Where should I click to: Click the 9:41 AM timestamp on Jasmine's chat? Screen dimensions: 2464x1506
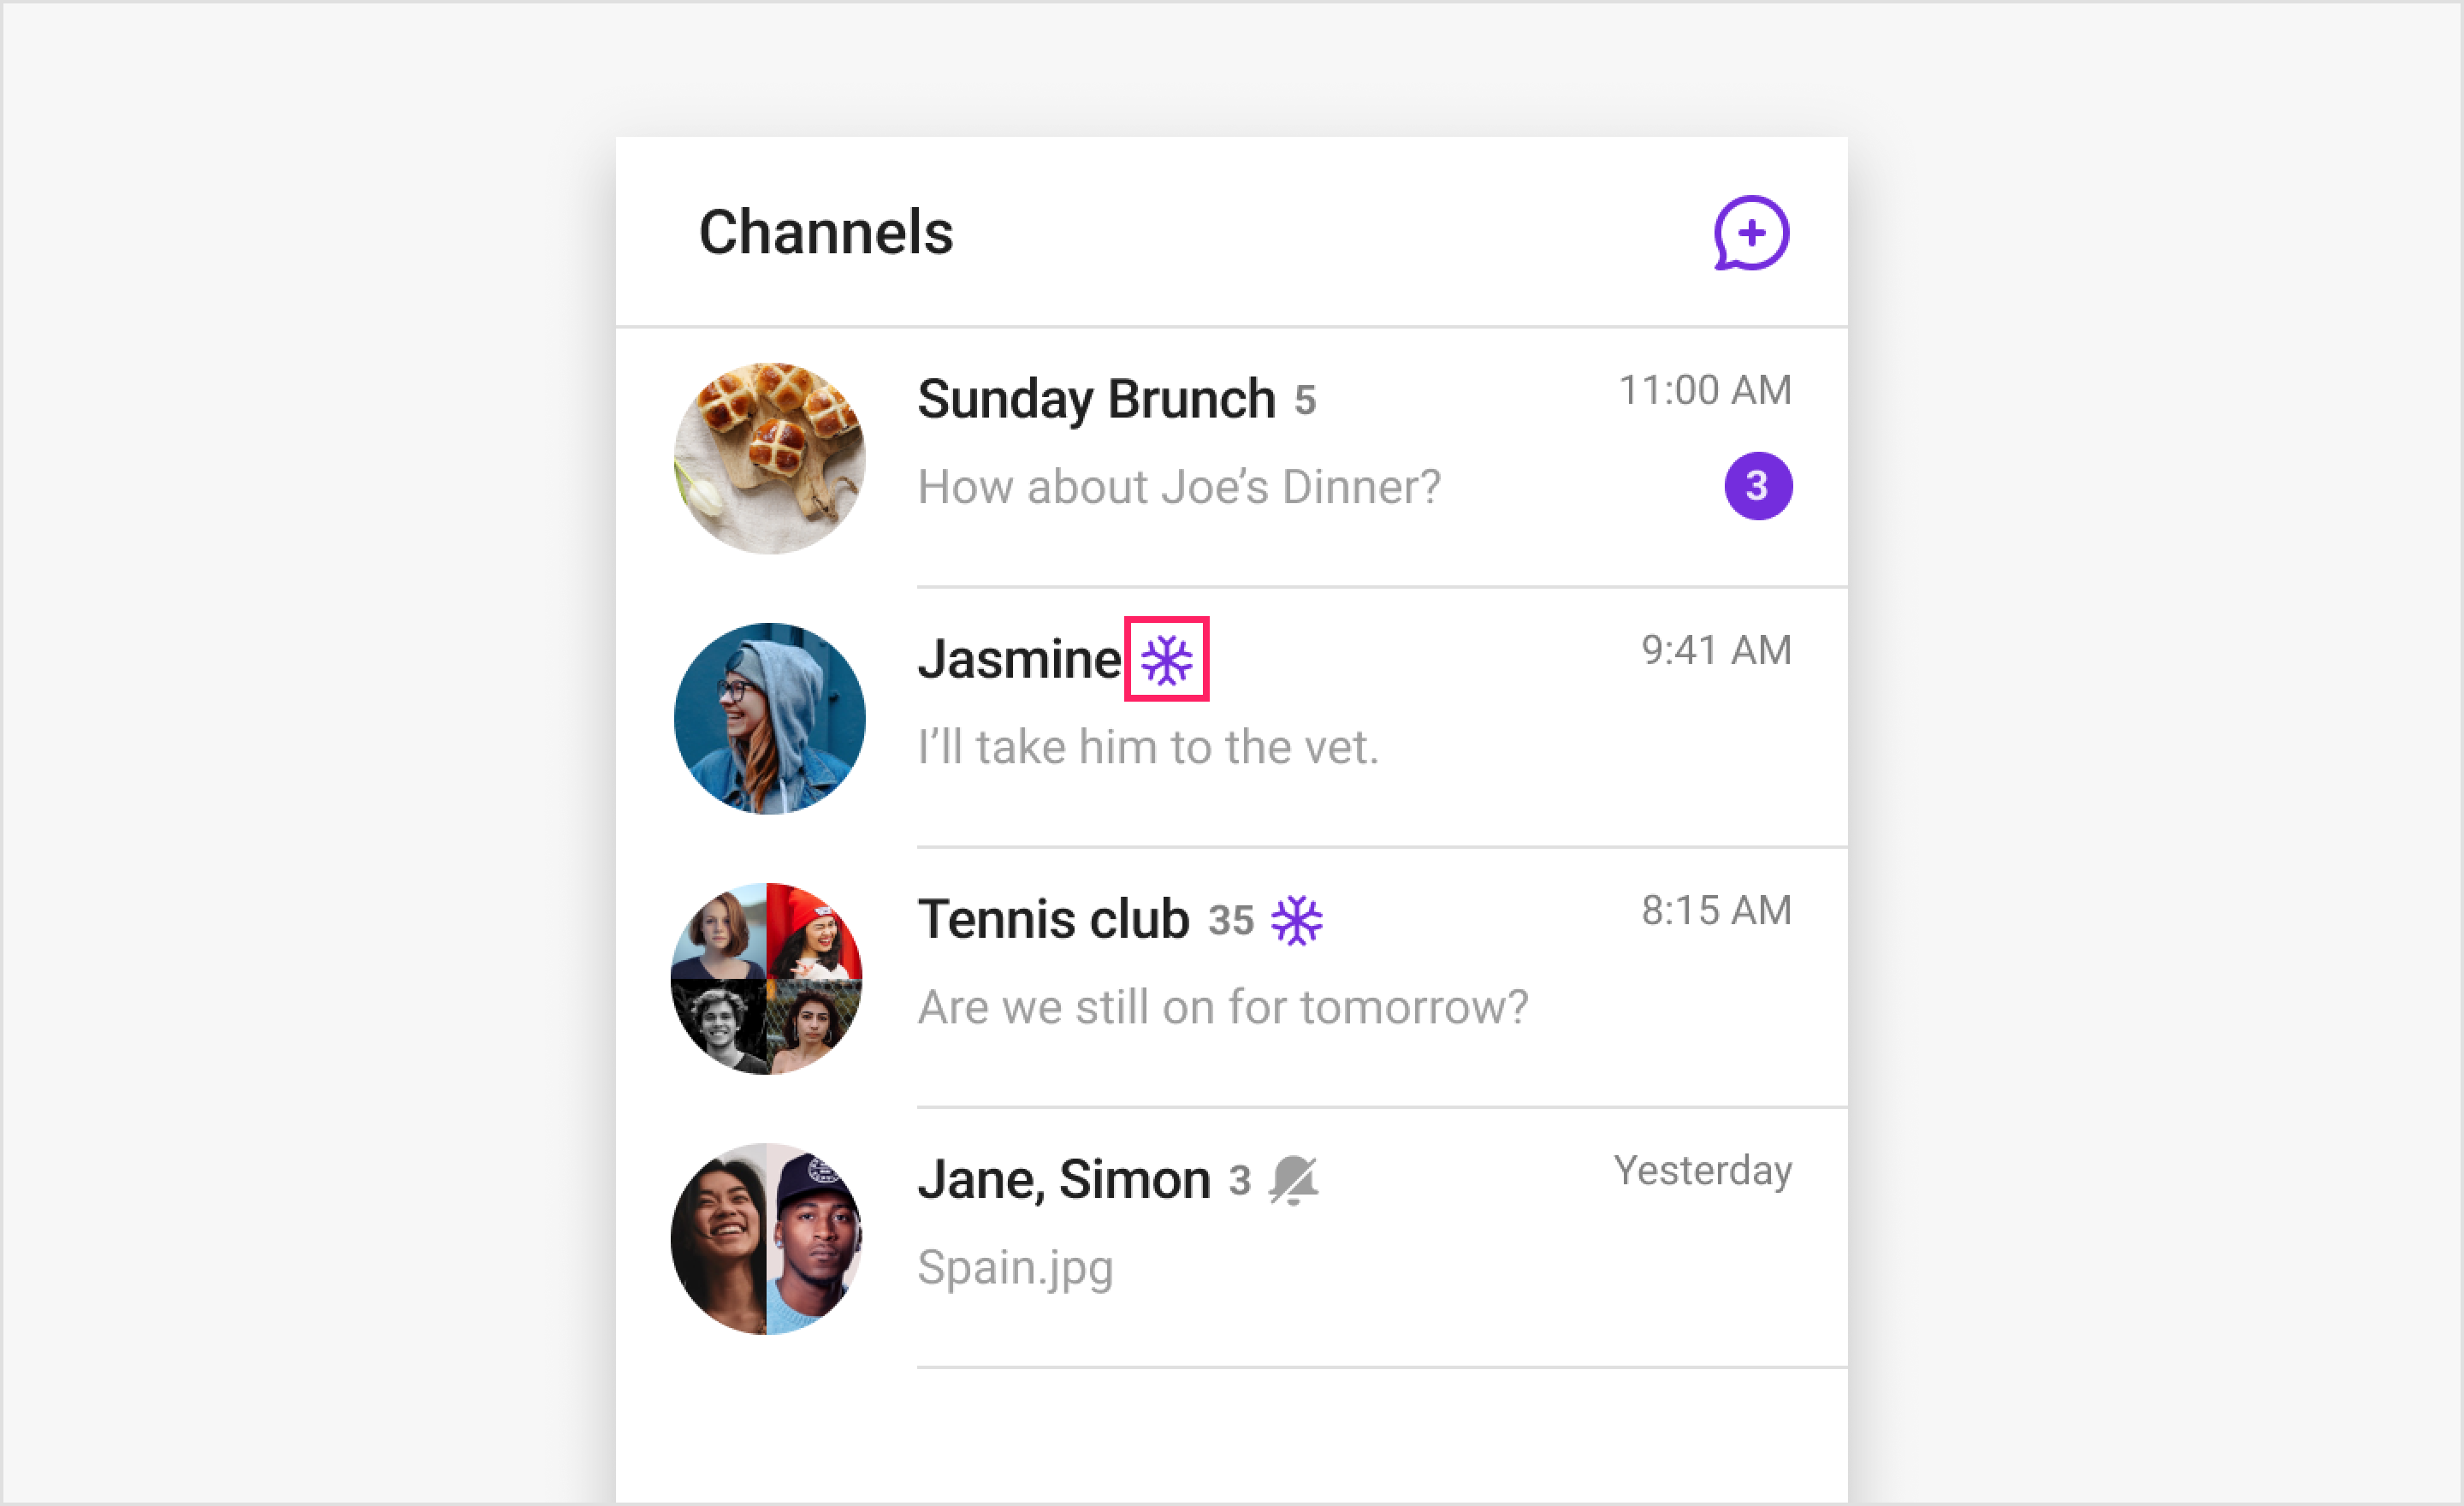(x=1715, y=650)
